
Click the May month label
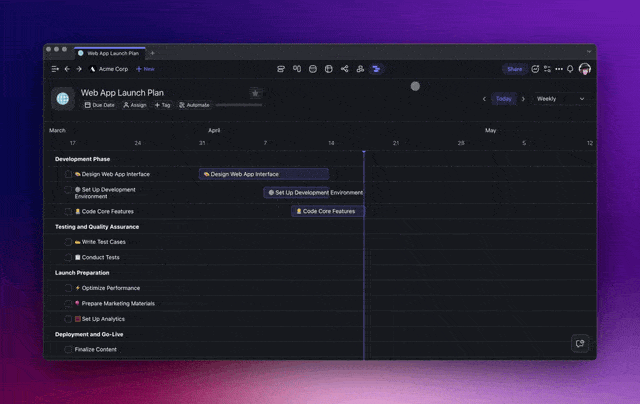(491, 131)
